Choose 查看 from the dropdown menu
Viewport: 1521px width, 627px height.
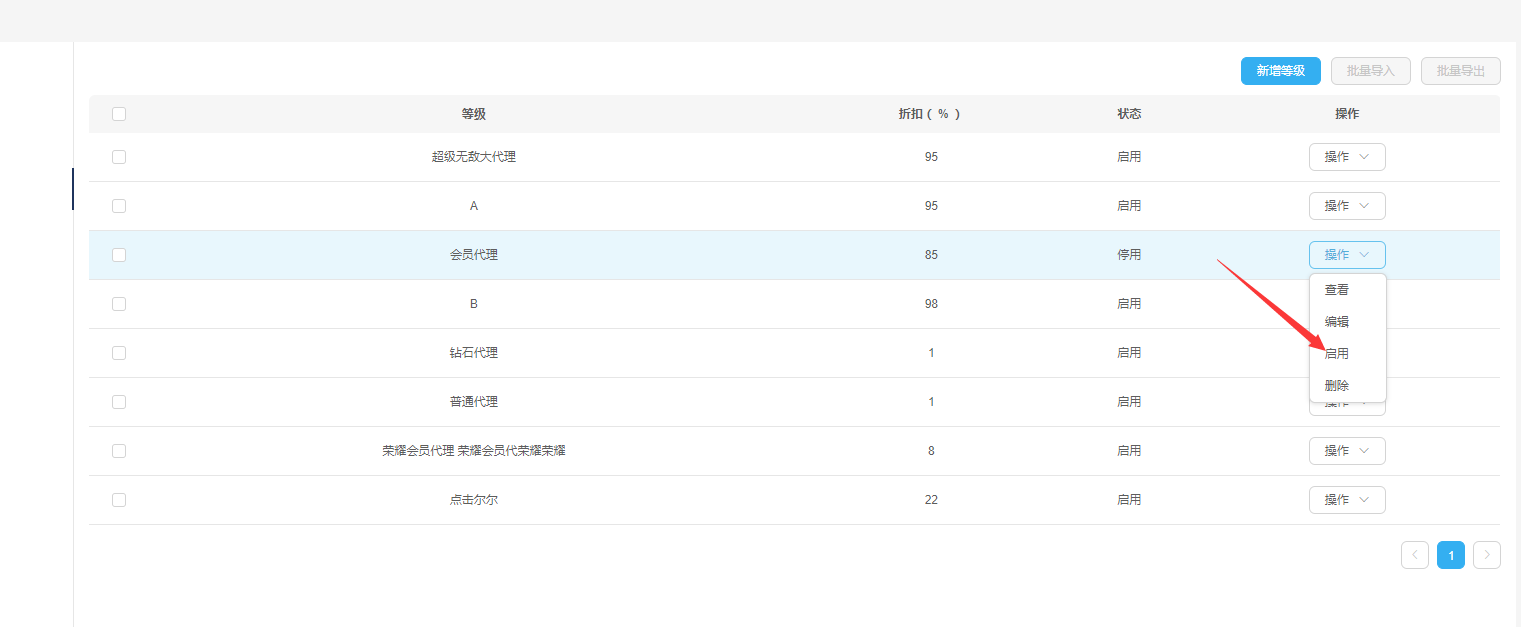[x=1337, y=290]
